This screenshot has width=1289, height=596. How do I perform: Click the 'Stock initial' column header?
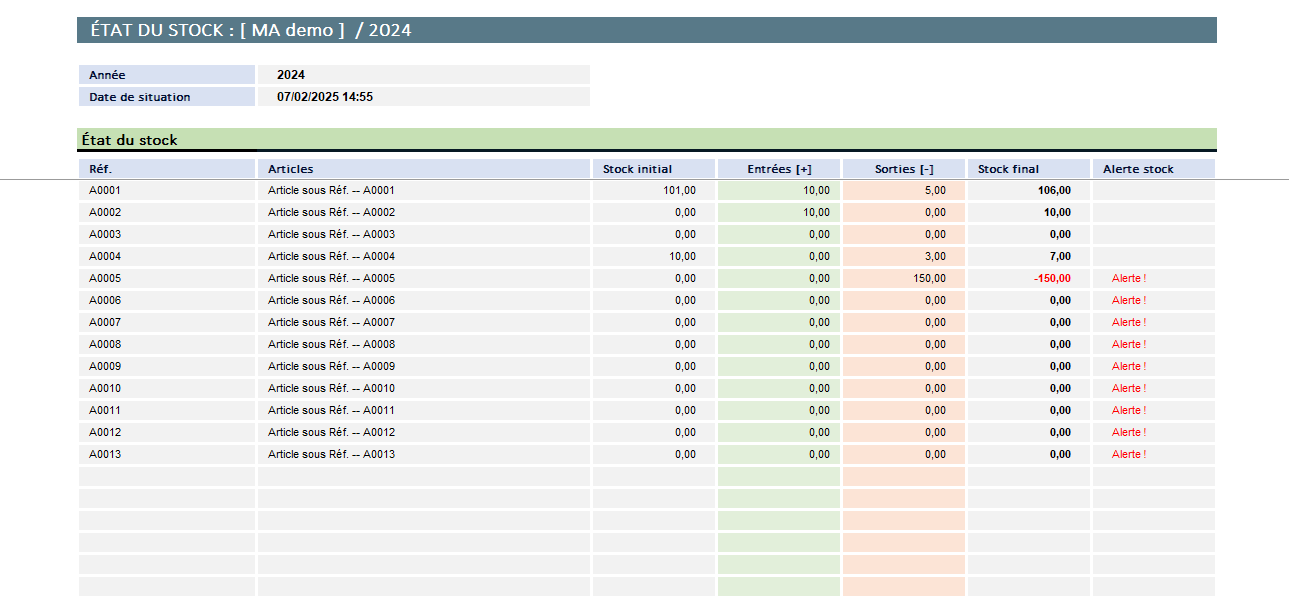coord(637,169)
